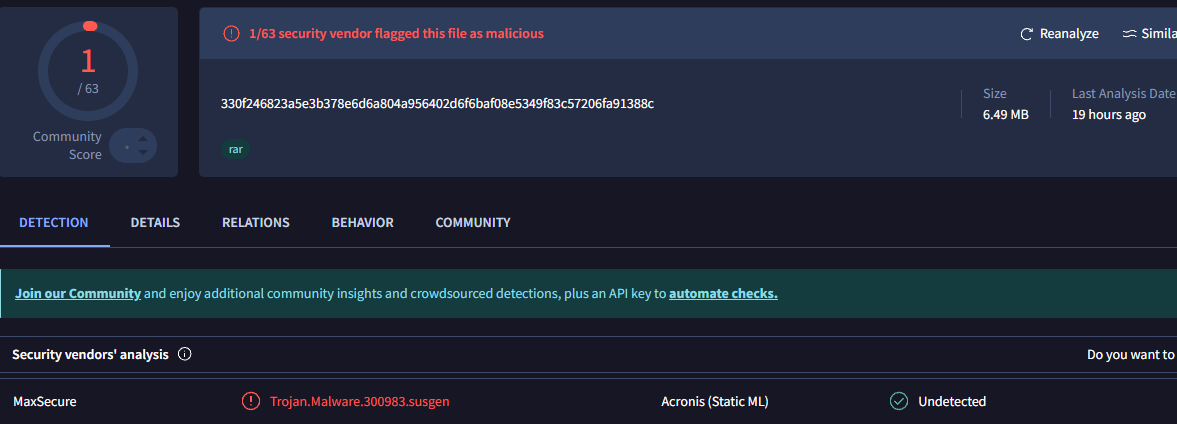Select the rar file type tag
The image size is (1177, 424).
point(235,149)
